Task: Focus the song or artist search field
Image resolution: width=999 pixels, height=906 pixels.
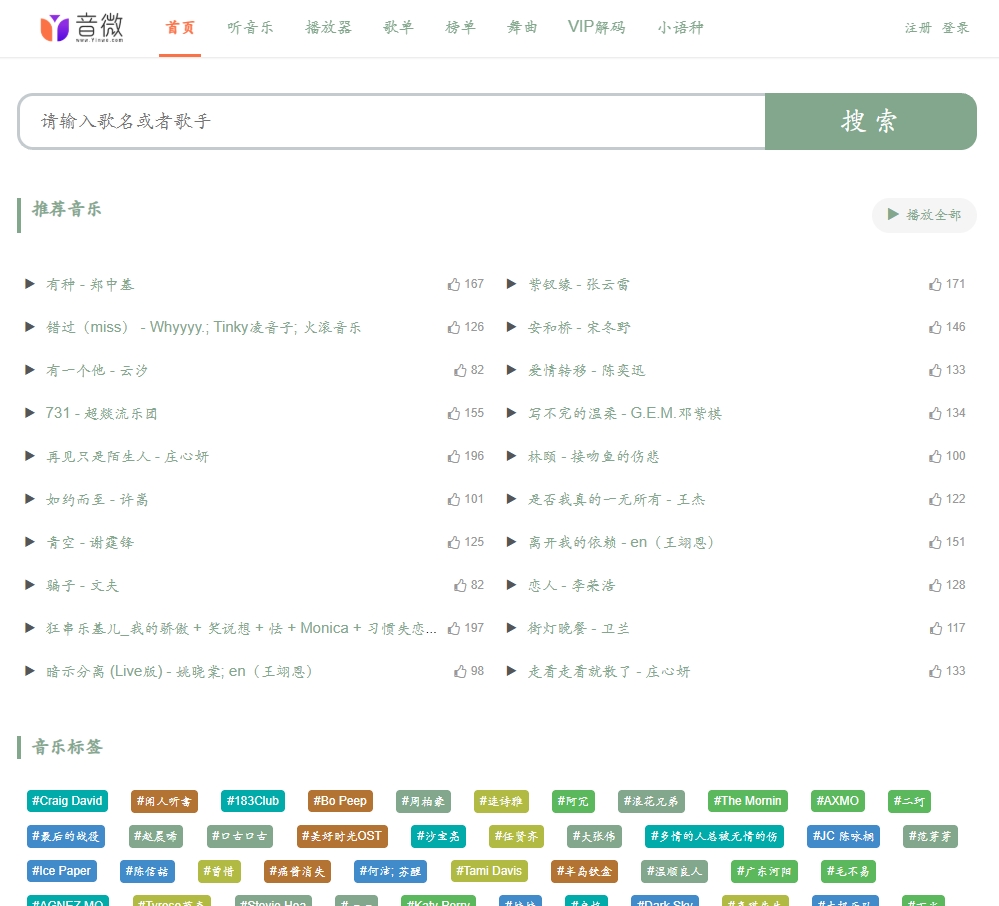Action: (390, 121)
